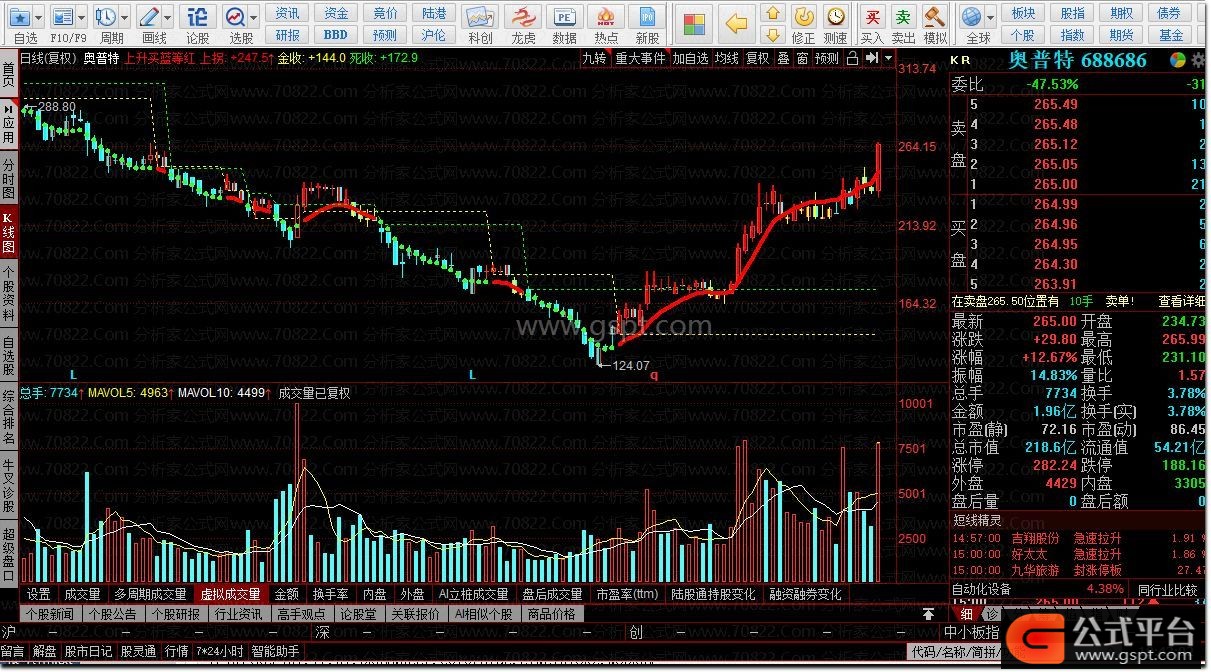
Task: Open the 个股新闻 tab
Action: [49, 614]
